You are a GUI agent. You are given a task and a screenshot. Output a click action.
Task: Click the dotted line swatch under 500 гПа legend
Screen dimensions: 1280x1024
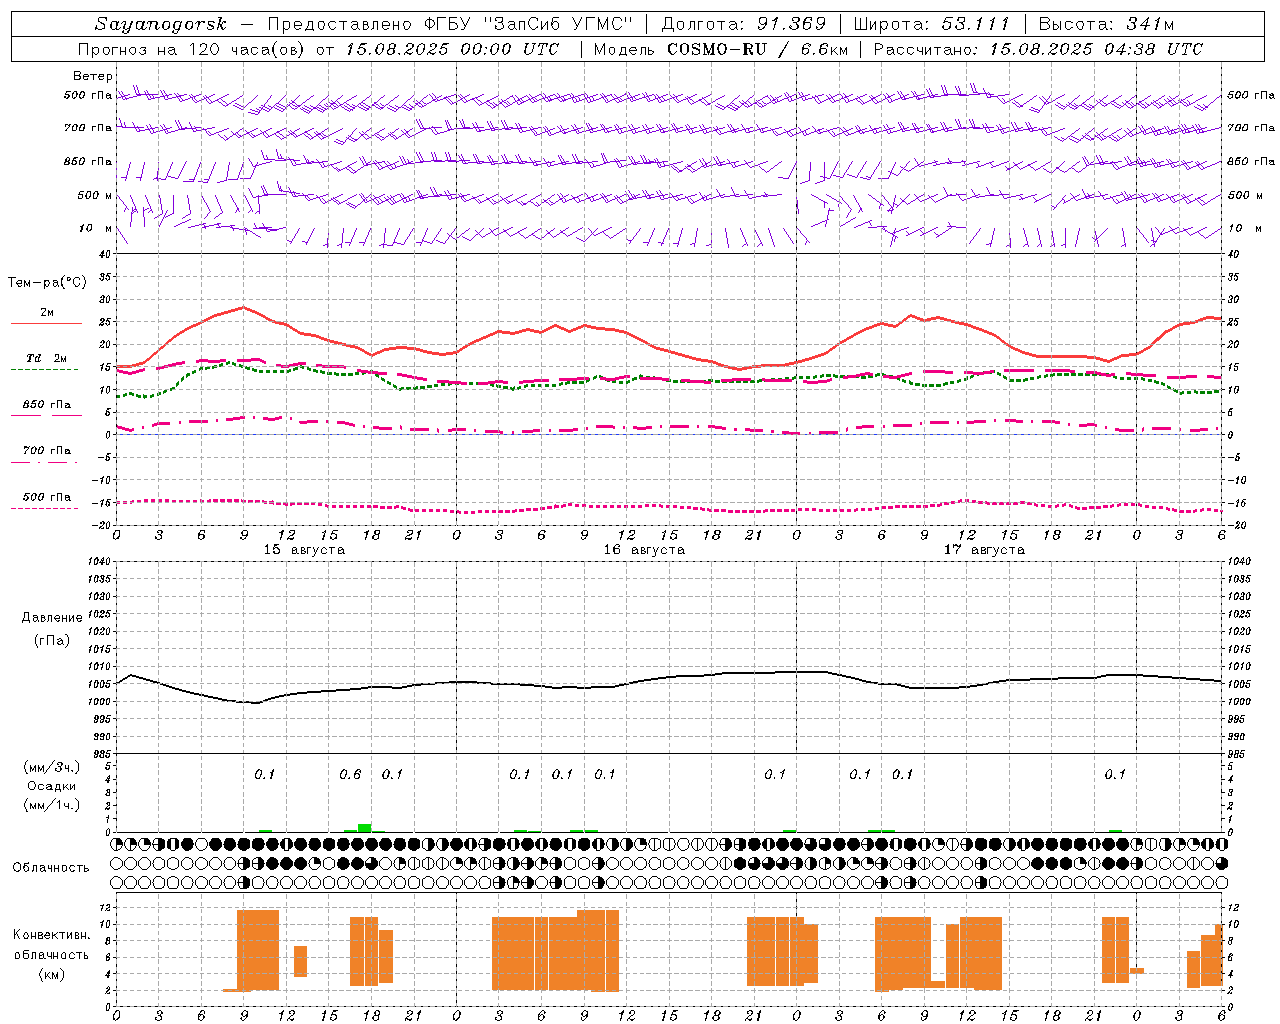pos(44,508)
